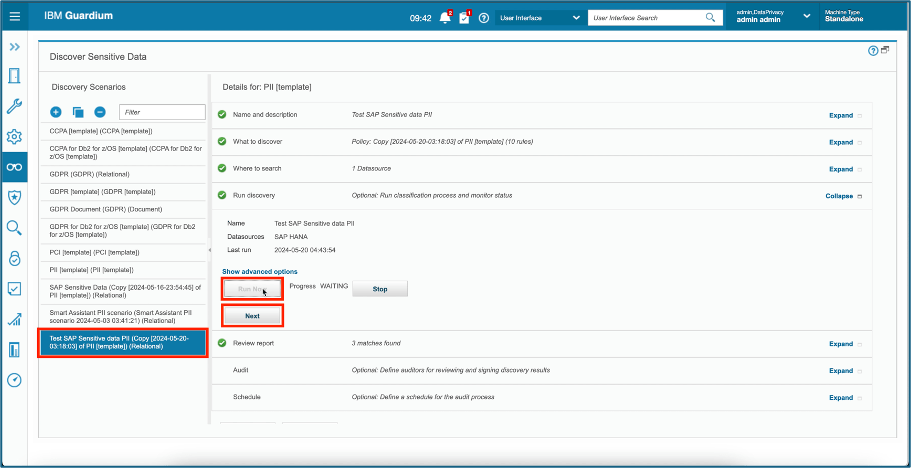This screenshot has height=468, width=912.
Task: Expand the sidebar with double-chevron icon
Action: 15,47
